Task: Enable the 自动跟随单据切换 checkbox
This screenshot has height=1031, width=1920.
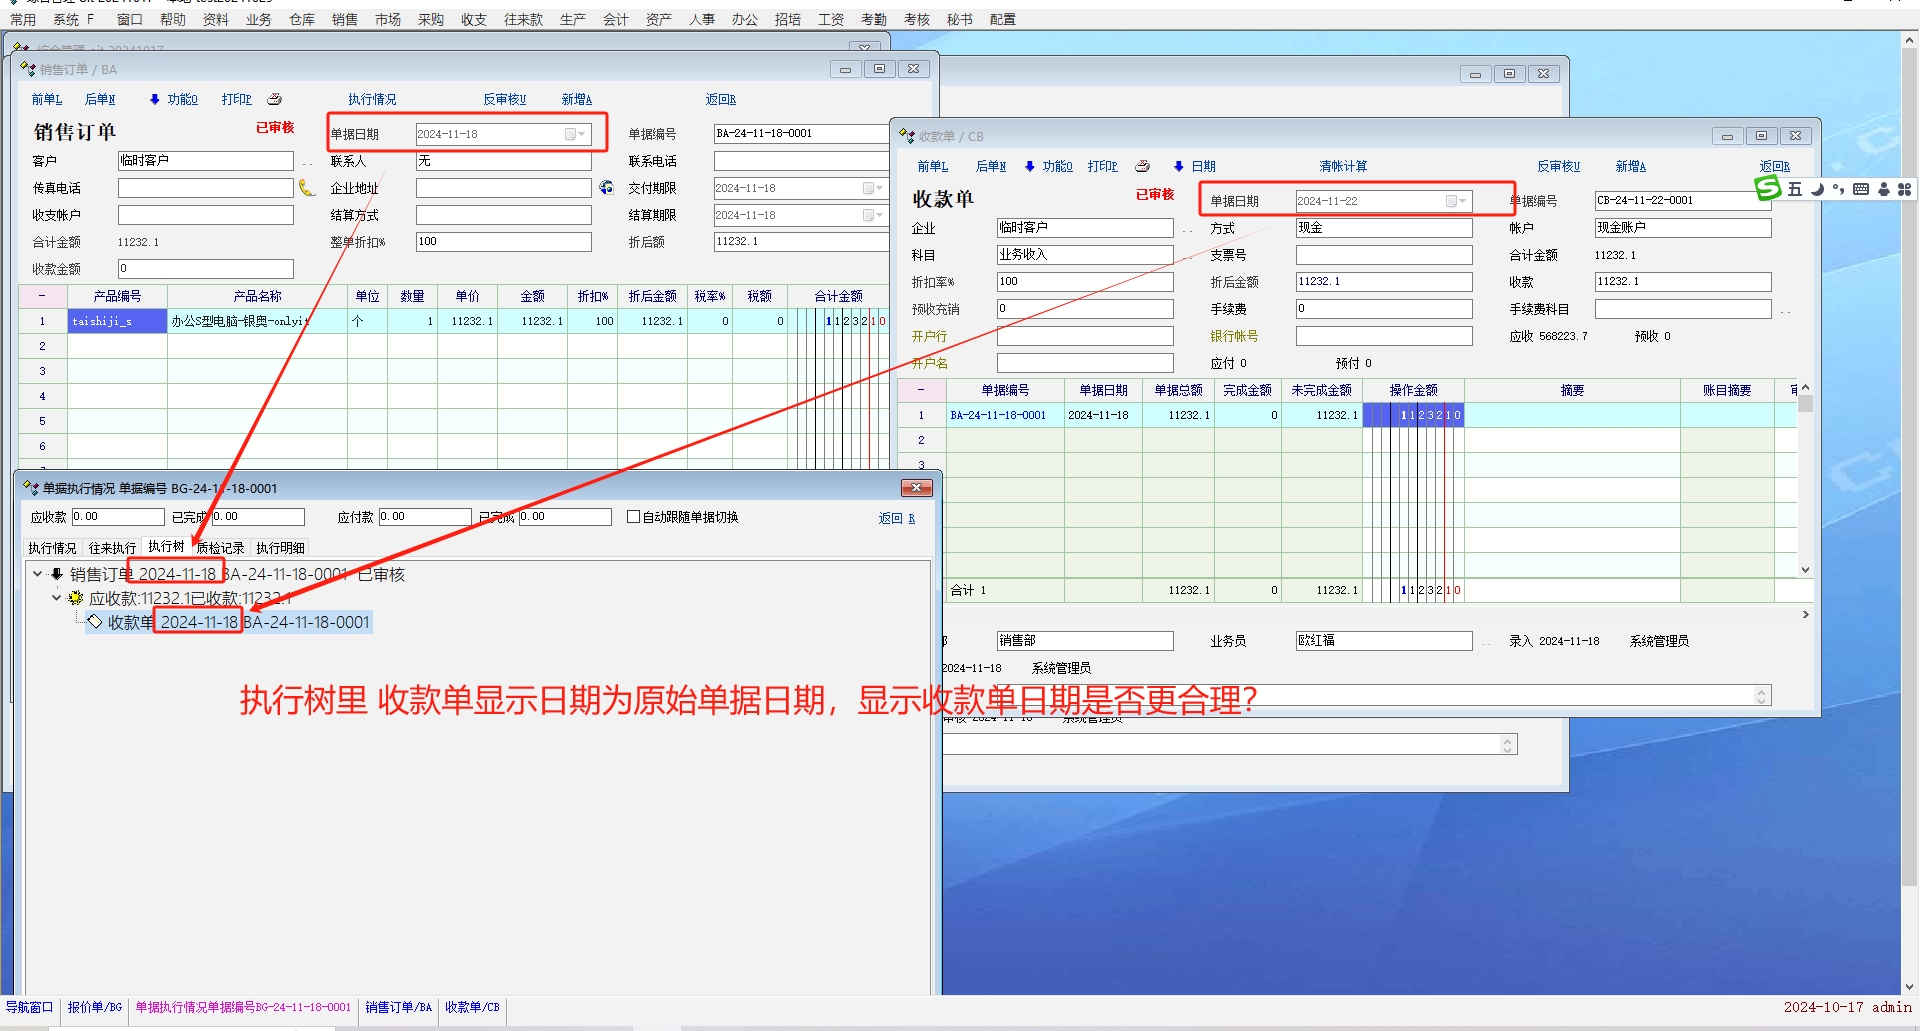Action: tap(633, 517)
